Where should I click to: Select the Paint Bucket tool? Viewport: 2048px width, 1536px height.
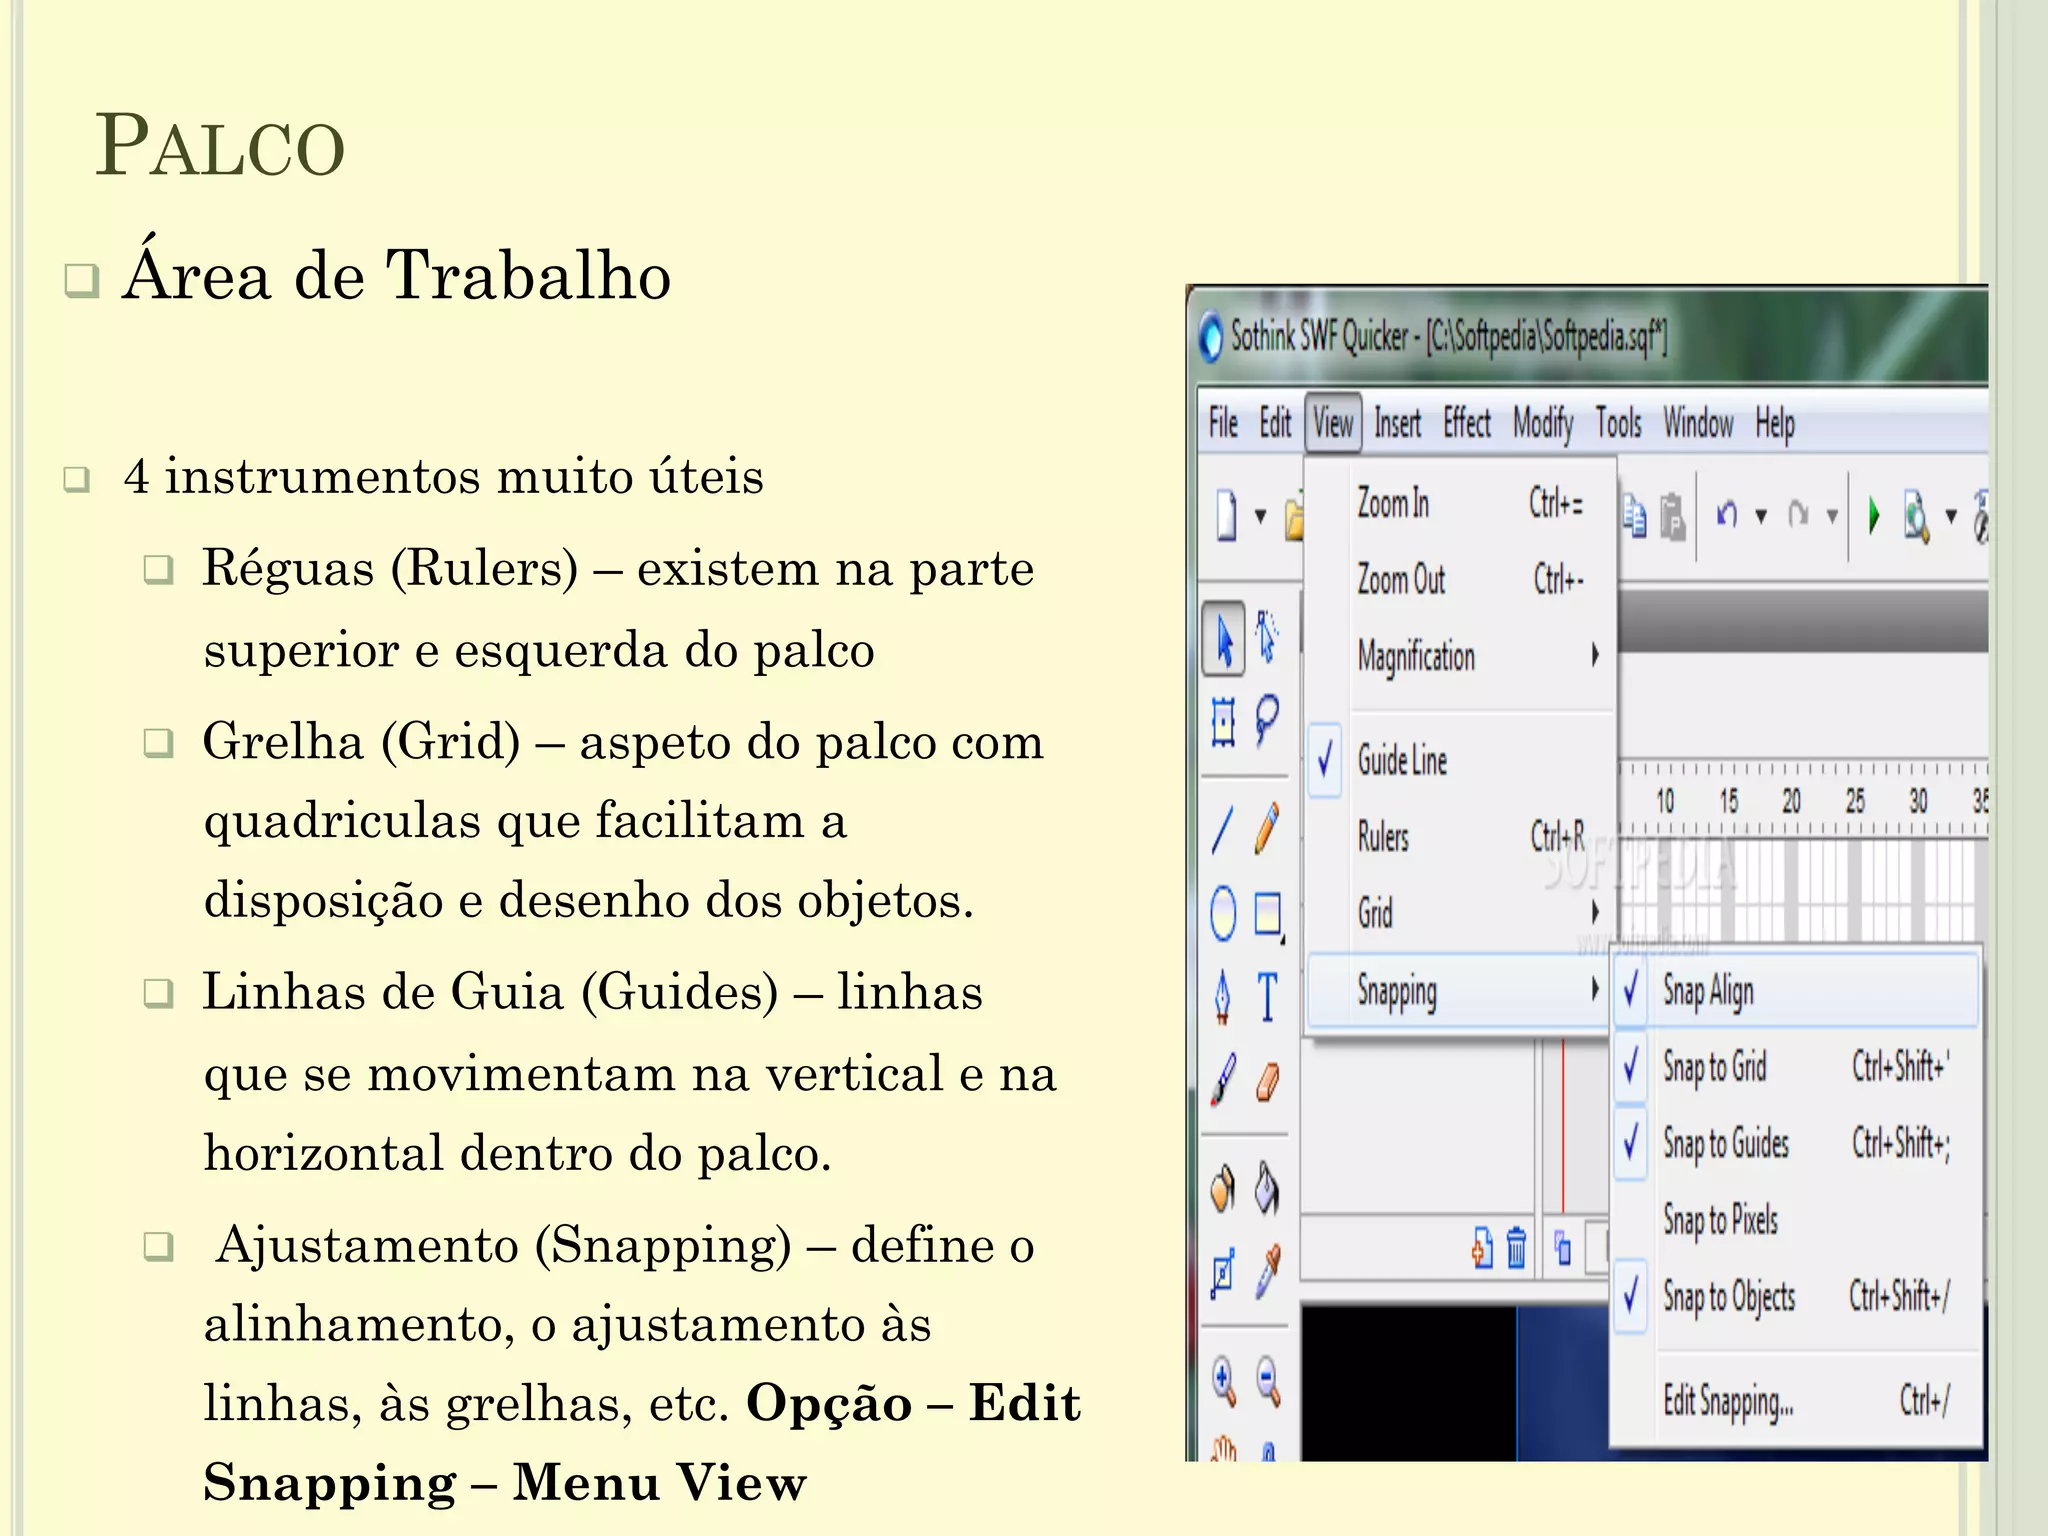tap(1267, 1188)
